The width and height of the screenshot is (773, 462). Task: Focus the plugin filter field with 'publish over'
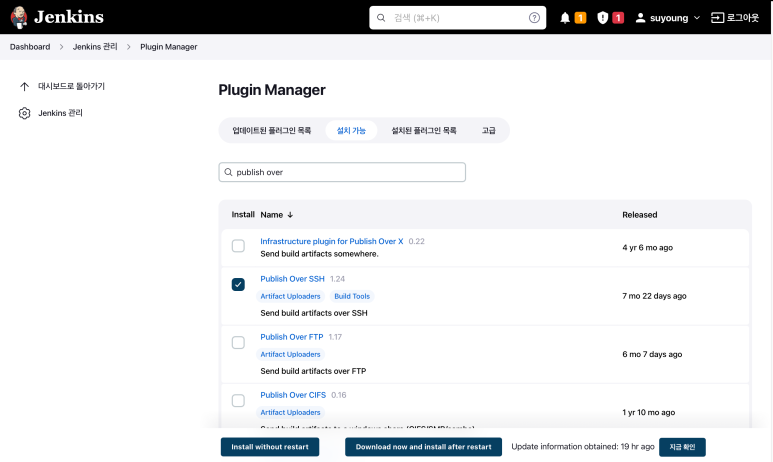click(x=342, y=172)
